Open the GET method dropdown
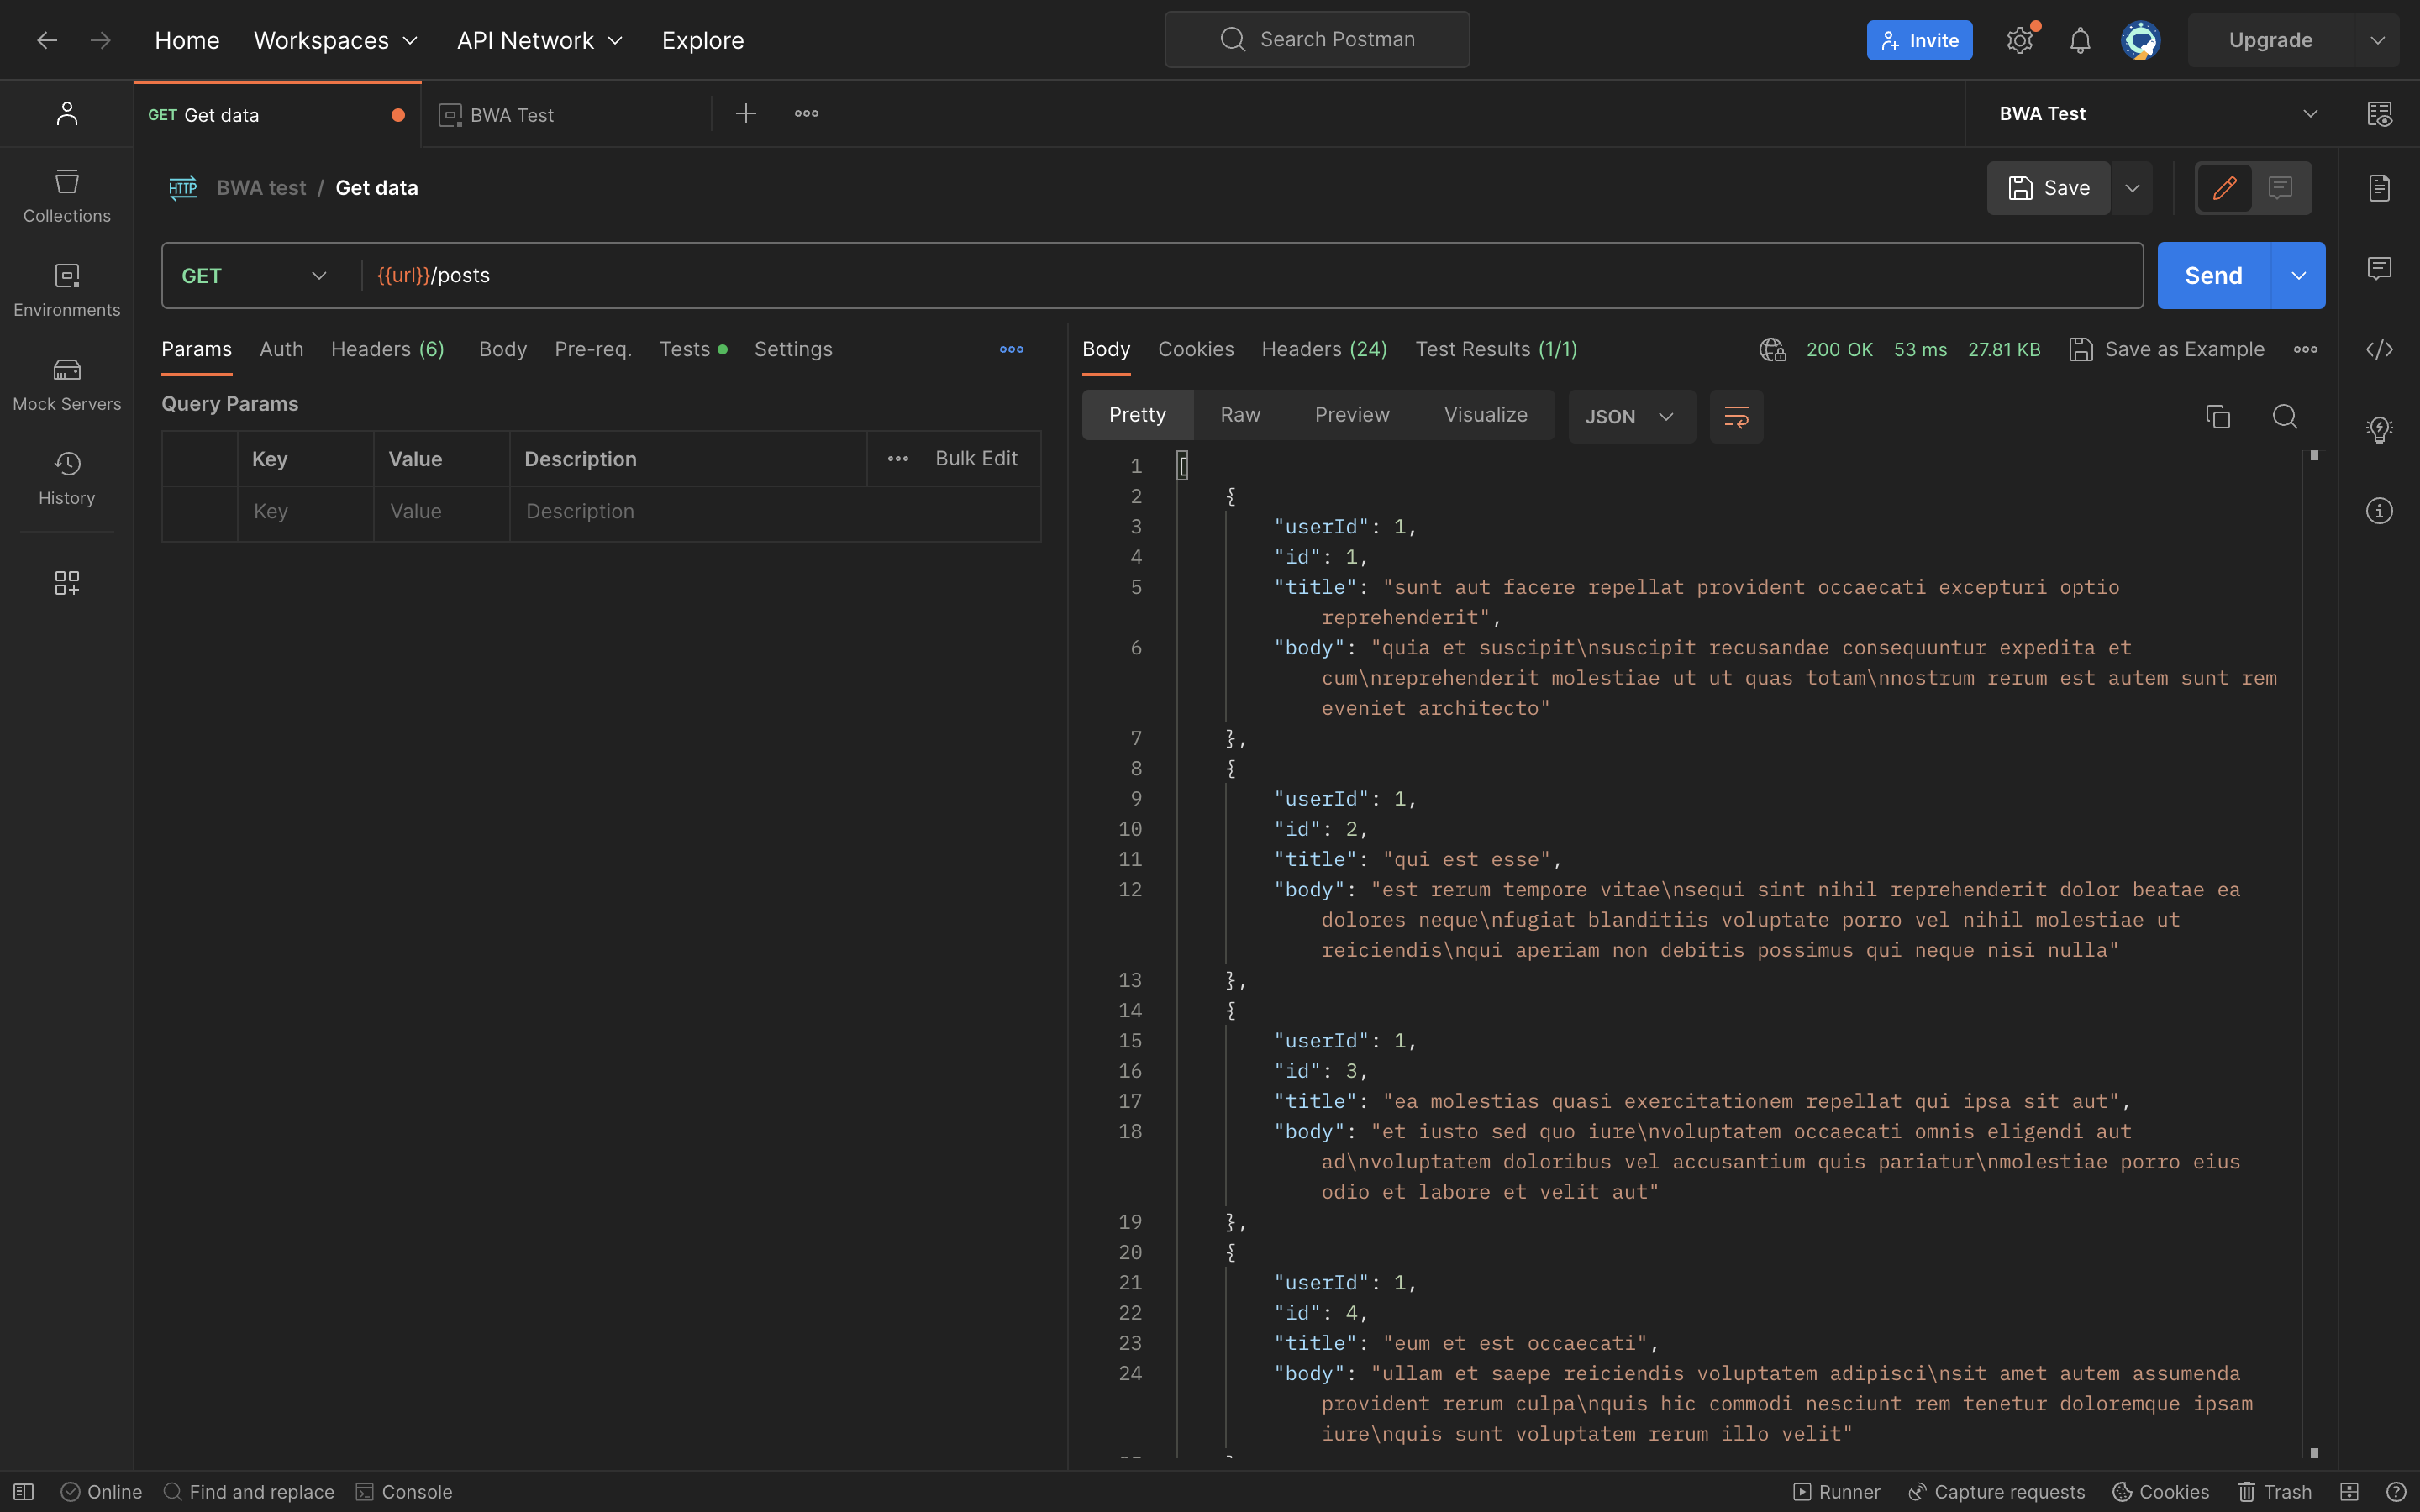This screenshot has width=2420, height=1512. point(255,275)
